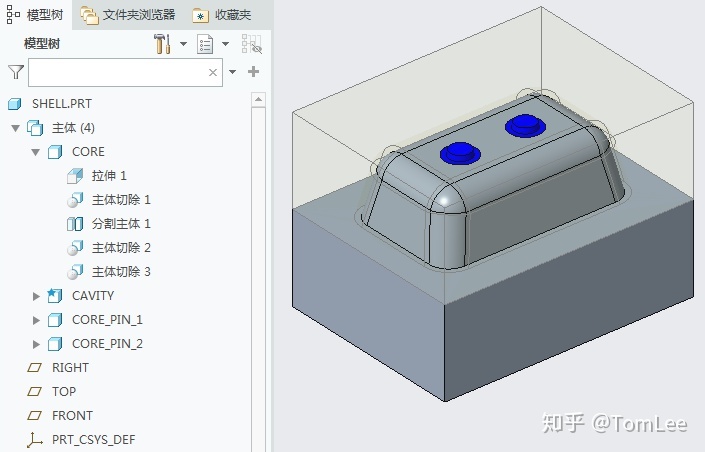Open the model tree settings tools icon

tap(163, 44)
